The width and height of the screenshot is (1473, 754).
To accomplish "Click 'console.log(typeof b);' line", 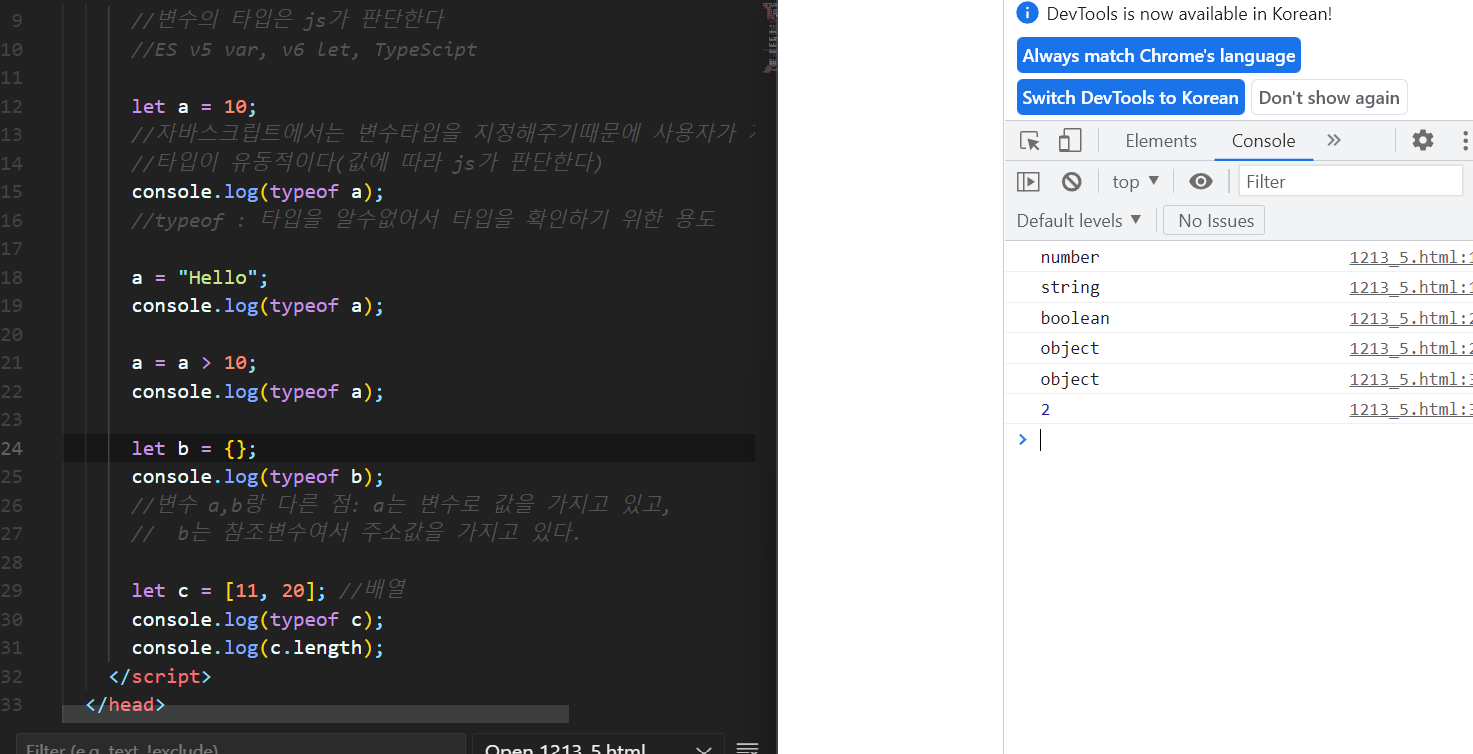I will pyautogui.click(x=258, y=476).
